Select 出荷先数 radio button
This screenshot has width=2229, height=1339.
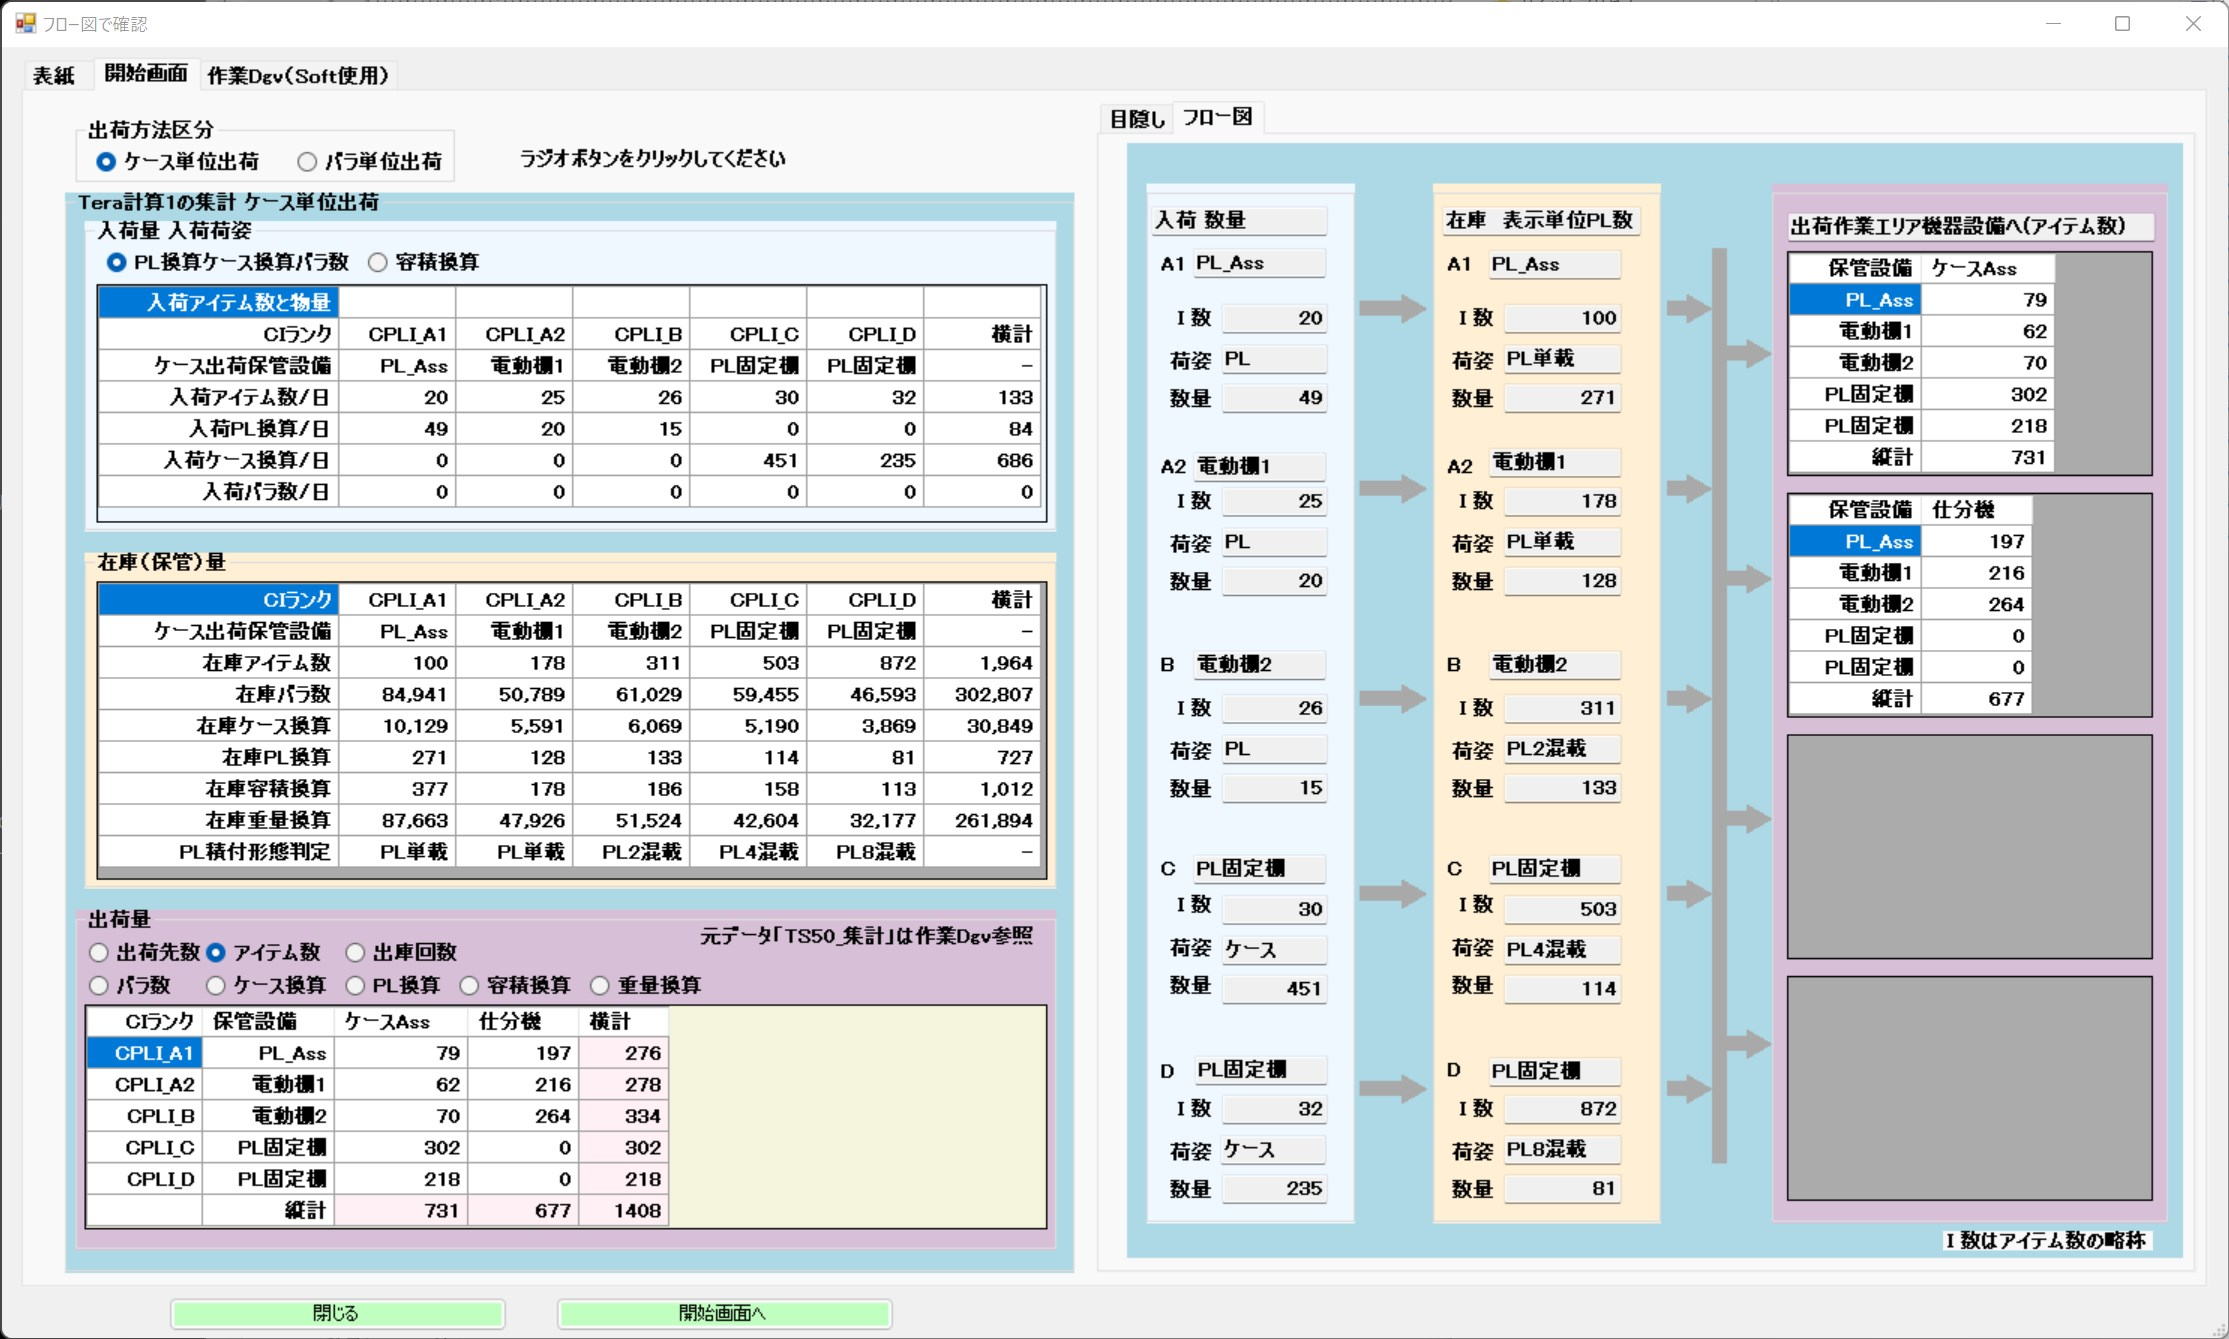point(99,952)
